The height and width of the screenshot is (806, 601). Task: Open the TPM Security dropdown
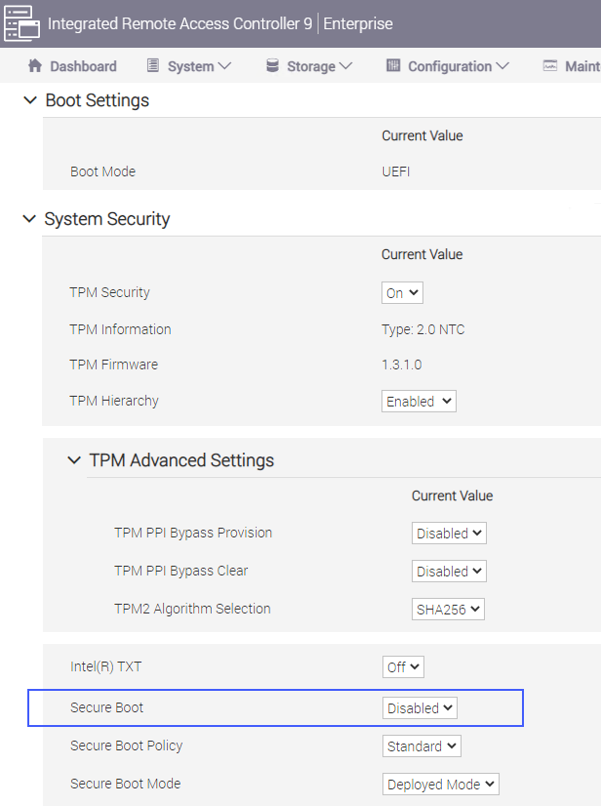click(403, 293)
